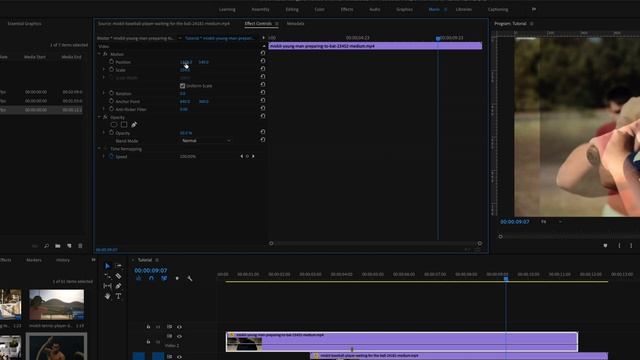Viewport: 640px width, 360px height.
Task: Go to previous Speed keyframe
Action: 241,156
